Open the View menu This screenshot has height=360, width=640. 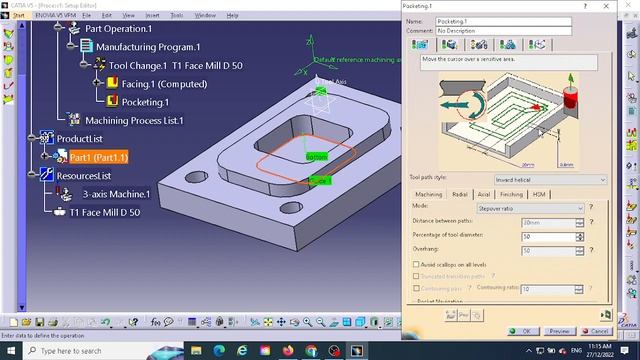pyautogui.click(x=128, y=16)
